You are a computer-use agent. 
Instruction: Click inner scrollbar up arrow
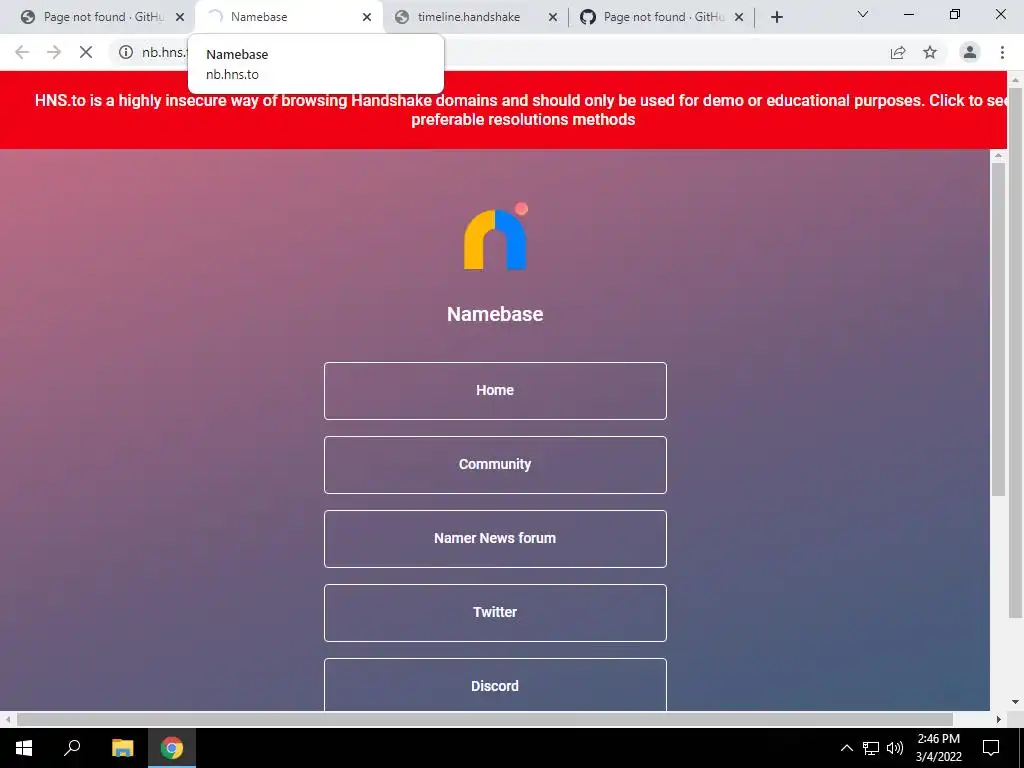pos(998,156)
